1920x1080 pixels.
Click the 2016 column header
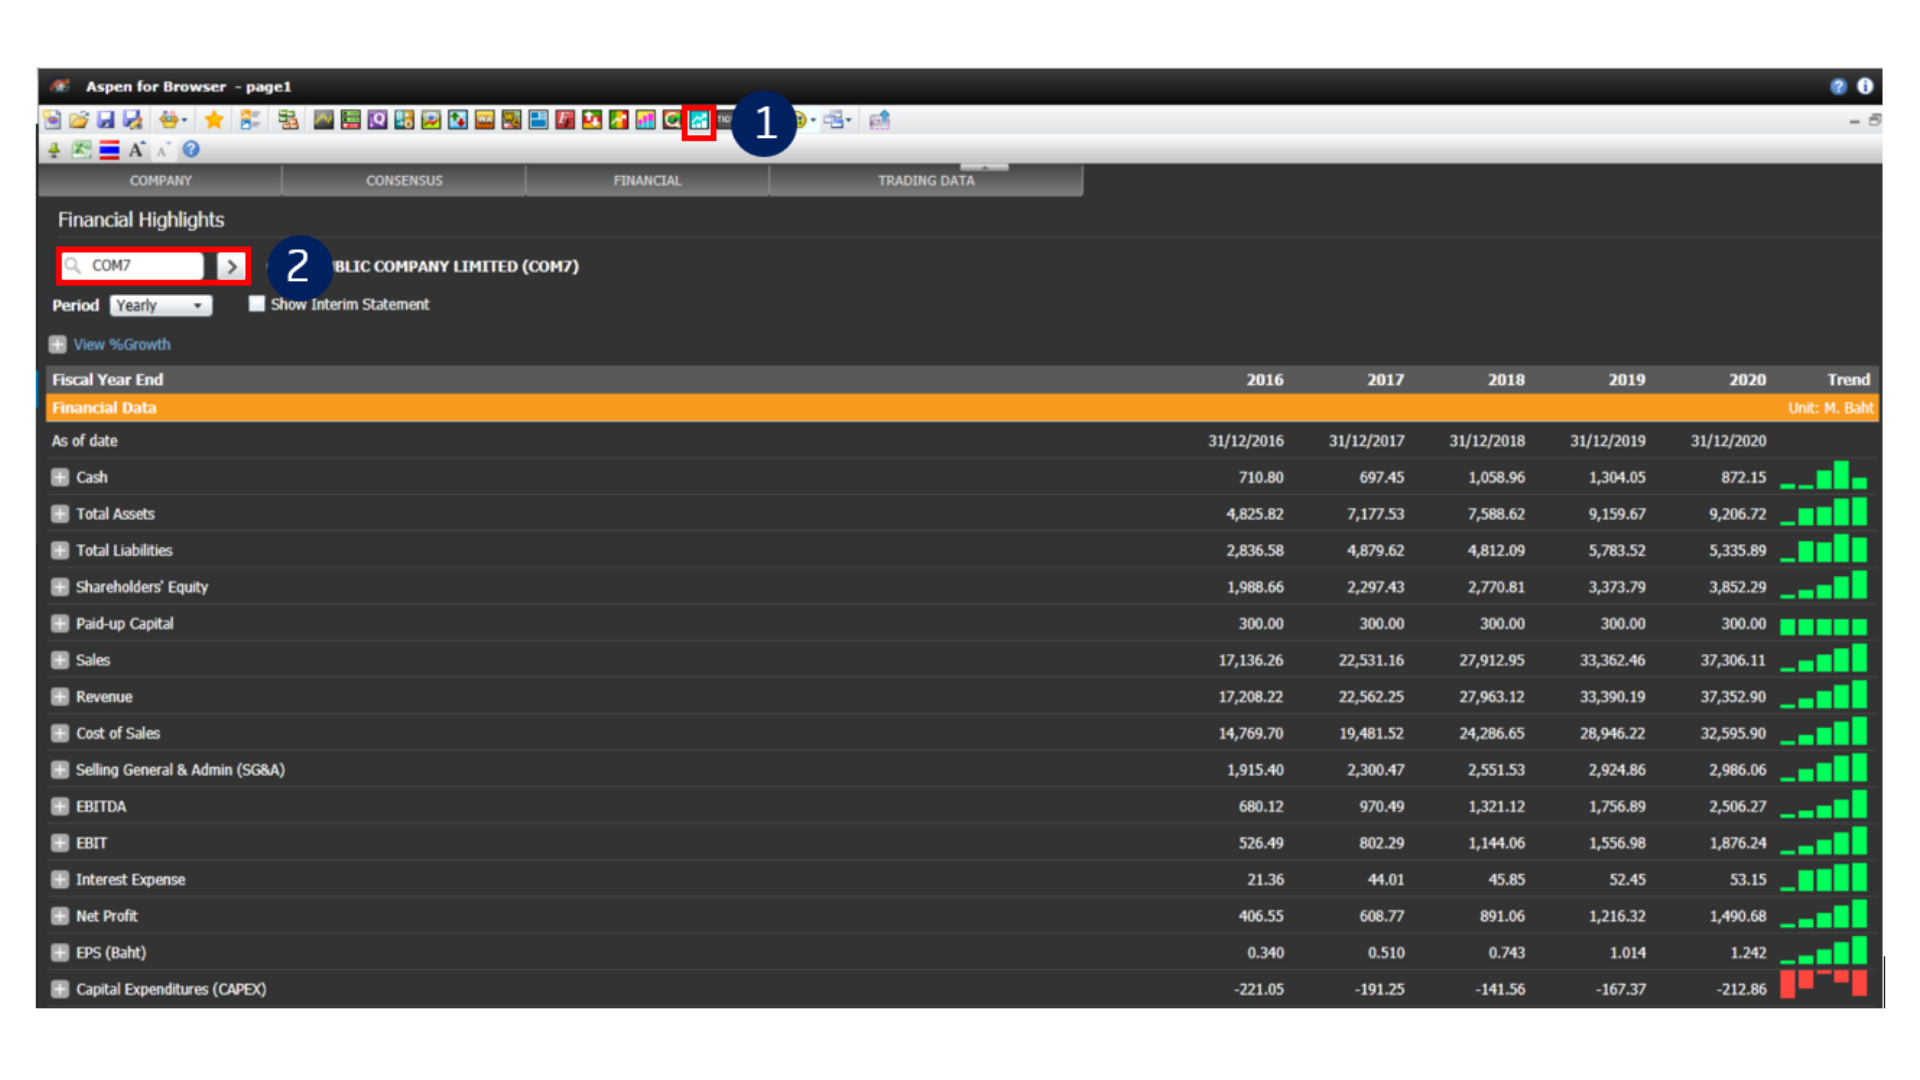pos(1264,380)
